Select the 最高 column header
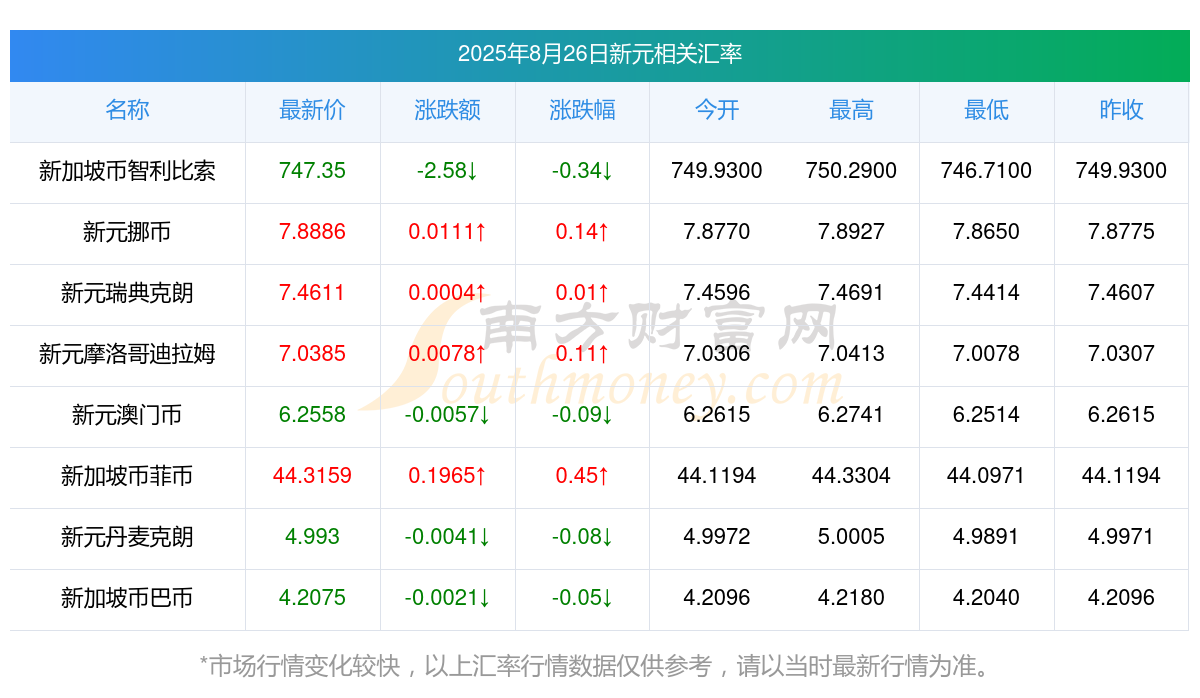The image size is (1200, 698). click(x=851, y=110)
